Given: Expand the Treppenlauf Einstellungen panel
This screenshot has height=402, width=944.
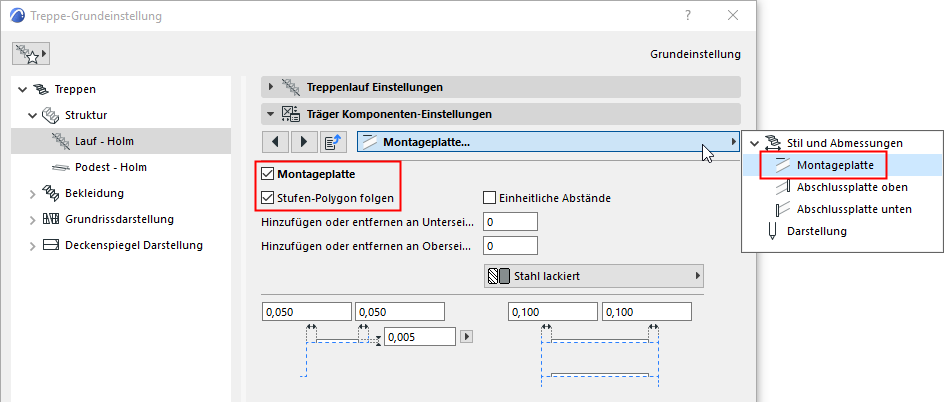Looking at the screenshot, I should tap(271, 87).
